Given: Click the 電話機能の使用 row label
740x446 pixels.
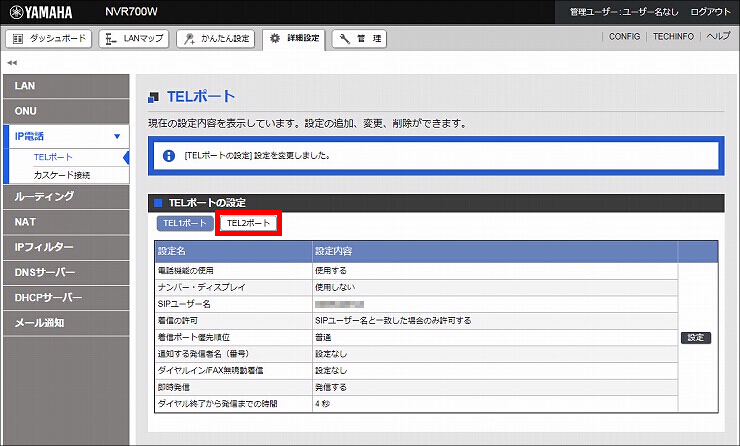Looking at the screenshot, I should [x=185, y=271].
